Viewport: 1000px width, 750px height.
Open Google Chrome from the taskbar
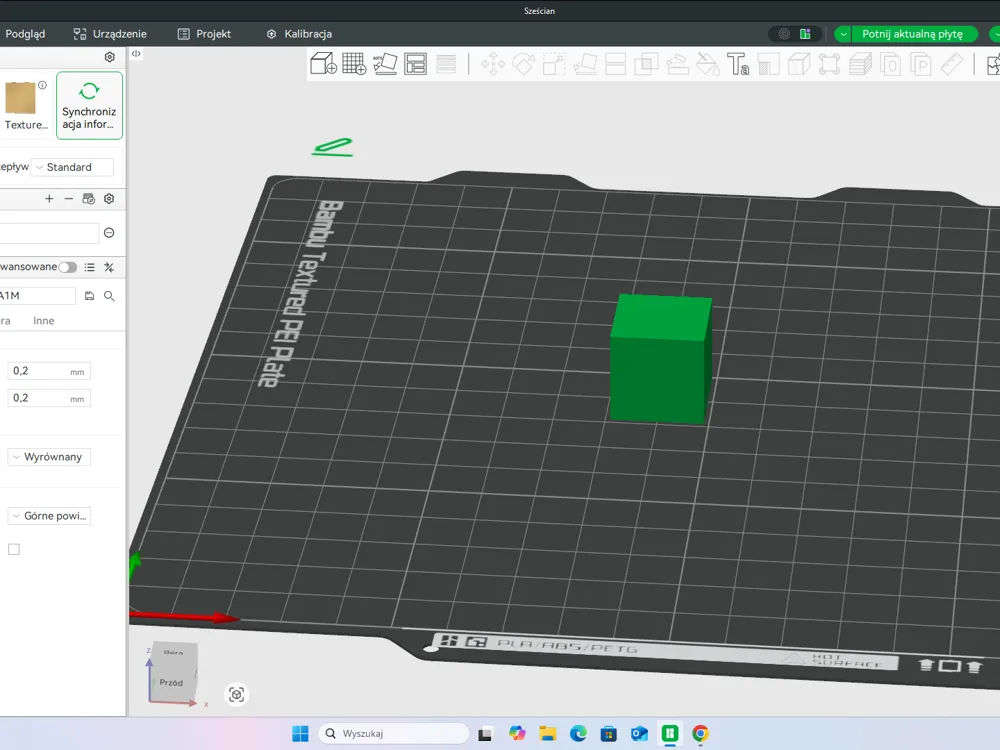(x=700, y=733)
